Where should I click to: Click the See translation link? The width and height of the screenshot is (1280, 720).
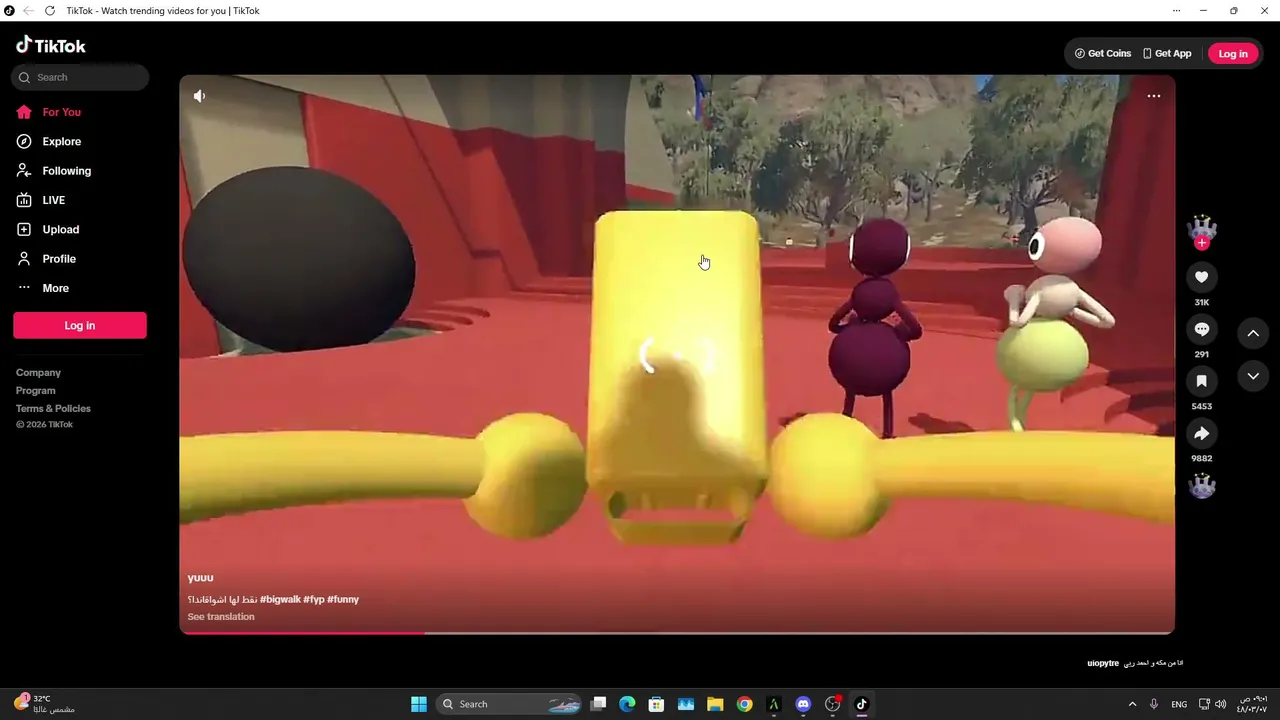click(x=221, y=617)
